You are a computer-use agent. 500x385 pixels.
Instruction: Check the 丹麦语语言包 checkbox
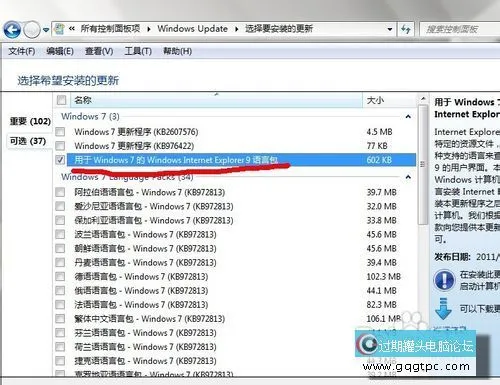(60, 262)
